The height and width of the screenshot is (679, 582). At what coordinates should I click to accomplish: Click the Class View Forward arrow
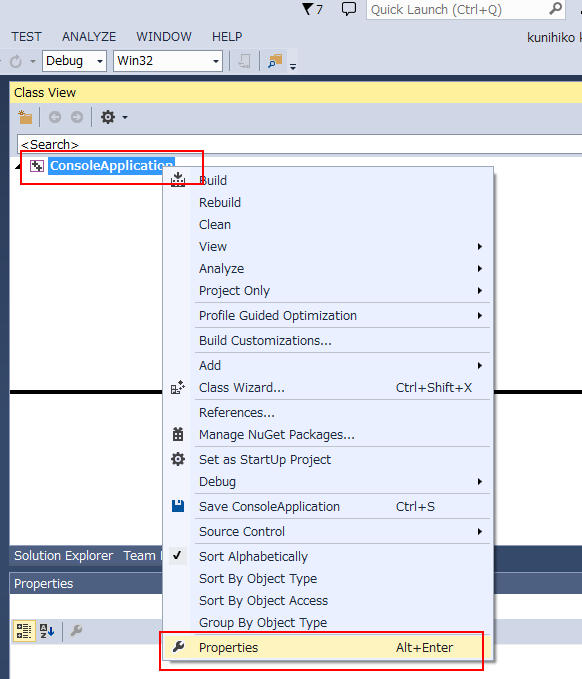pyautogui.click(x=77, y=117)
